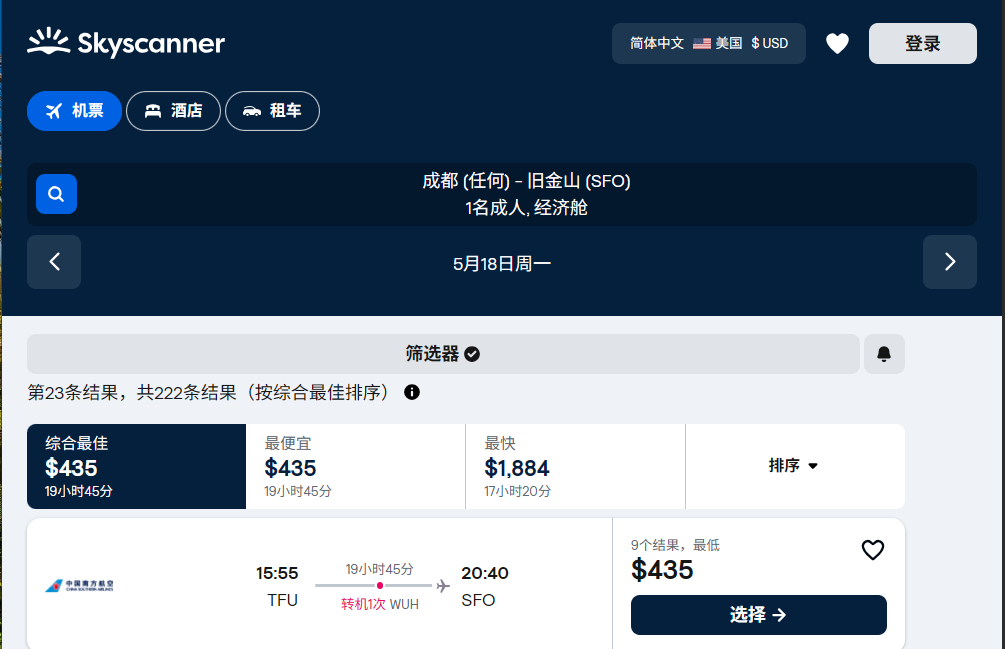Save China Southern flight with heart icon
The width and height of the screenshot is (1005, 649).
click(x=872, y=550)
